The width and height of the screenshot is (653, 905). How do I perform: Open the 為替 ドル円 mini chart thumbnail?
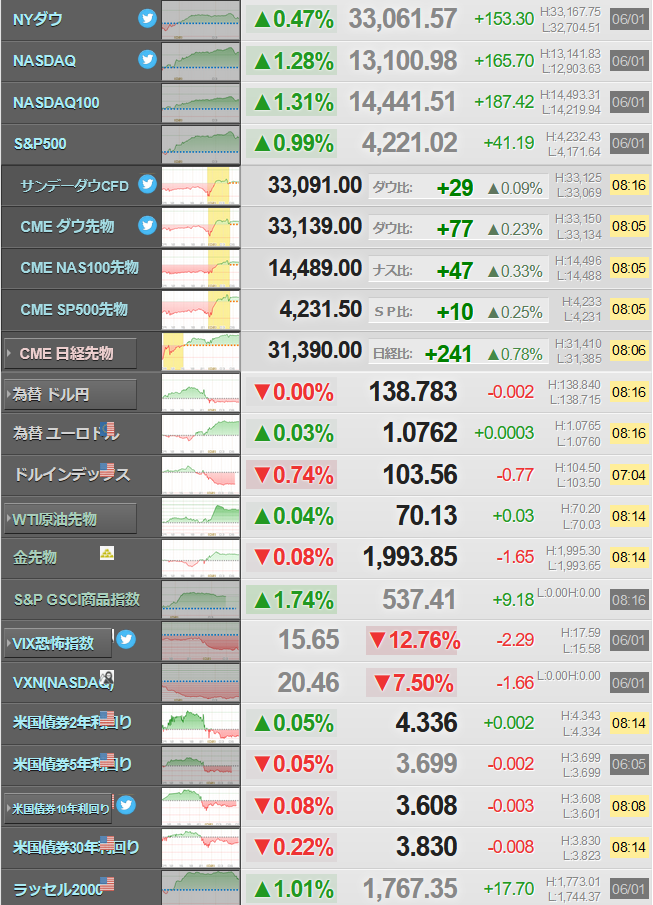coord(200,392)
